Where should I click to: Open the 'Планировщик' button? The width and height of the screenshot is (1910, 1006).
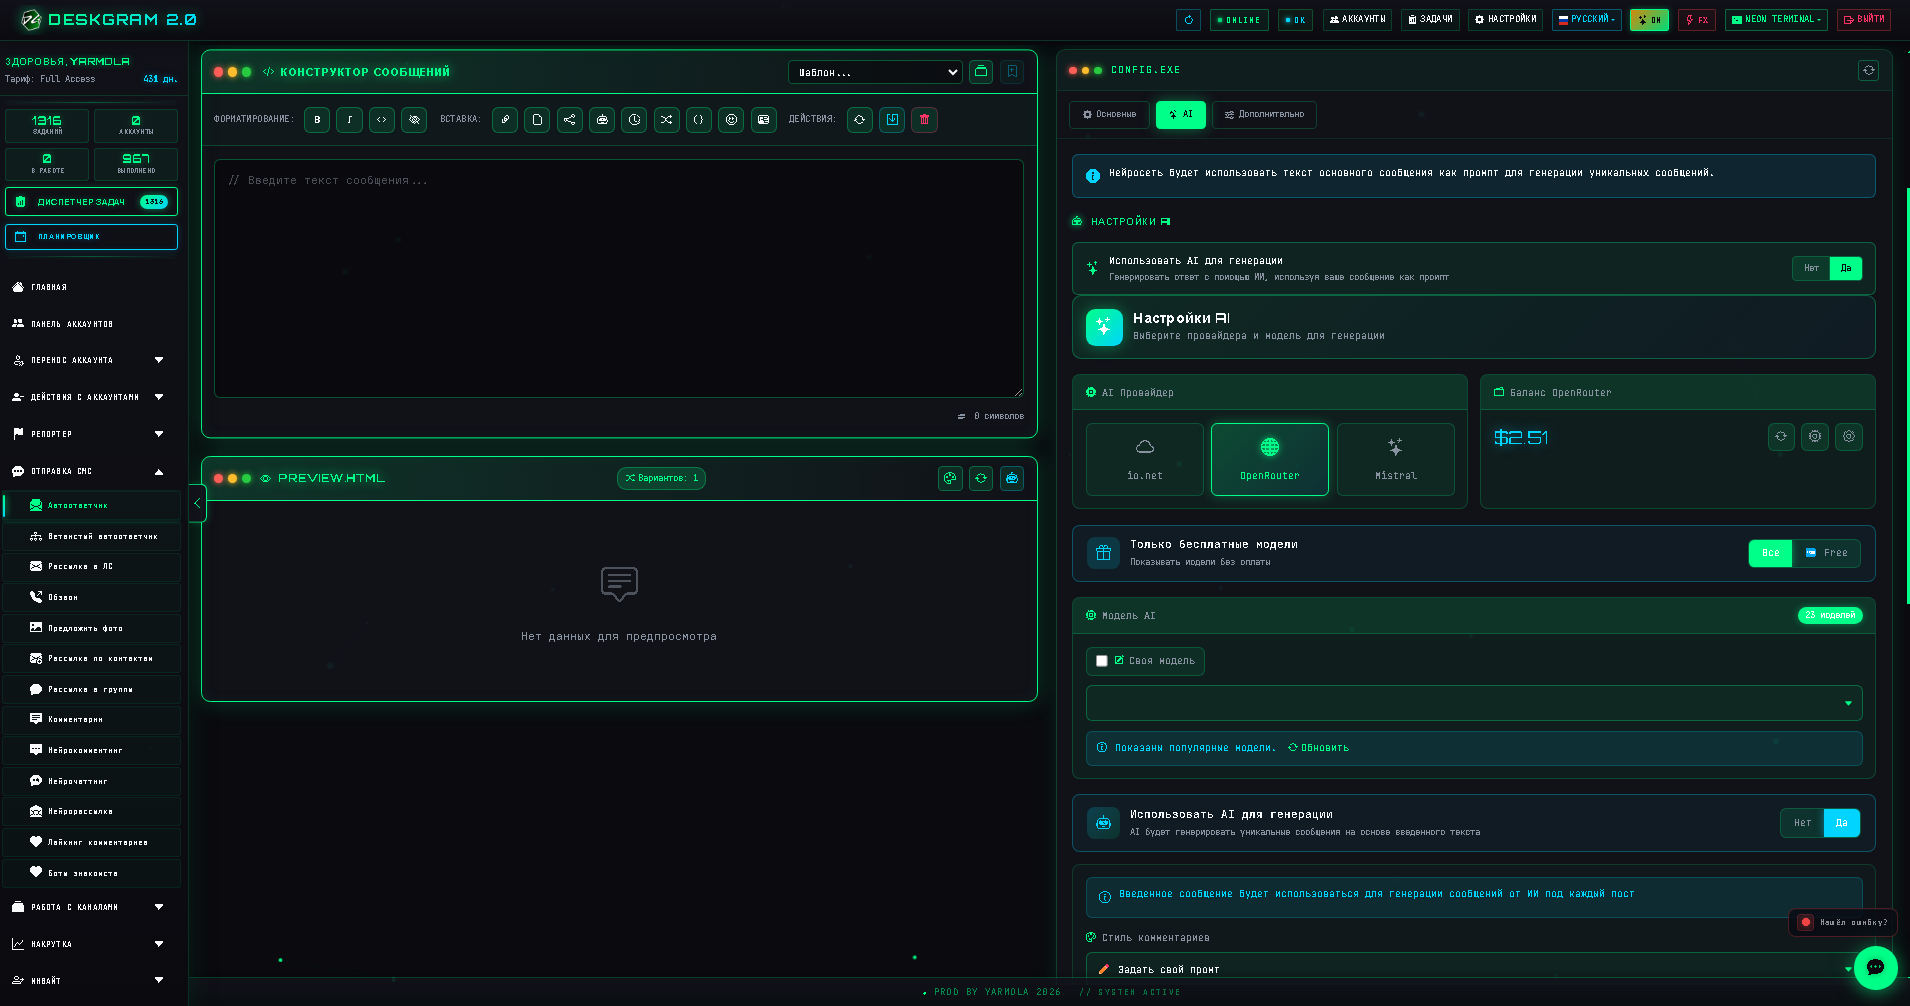coord(91,237)
